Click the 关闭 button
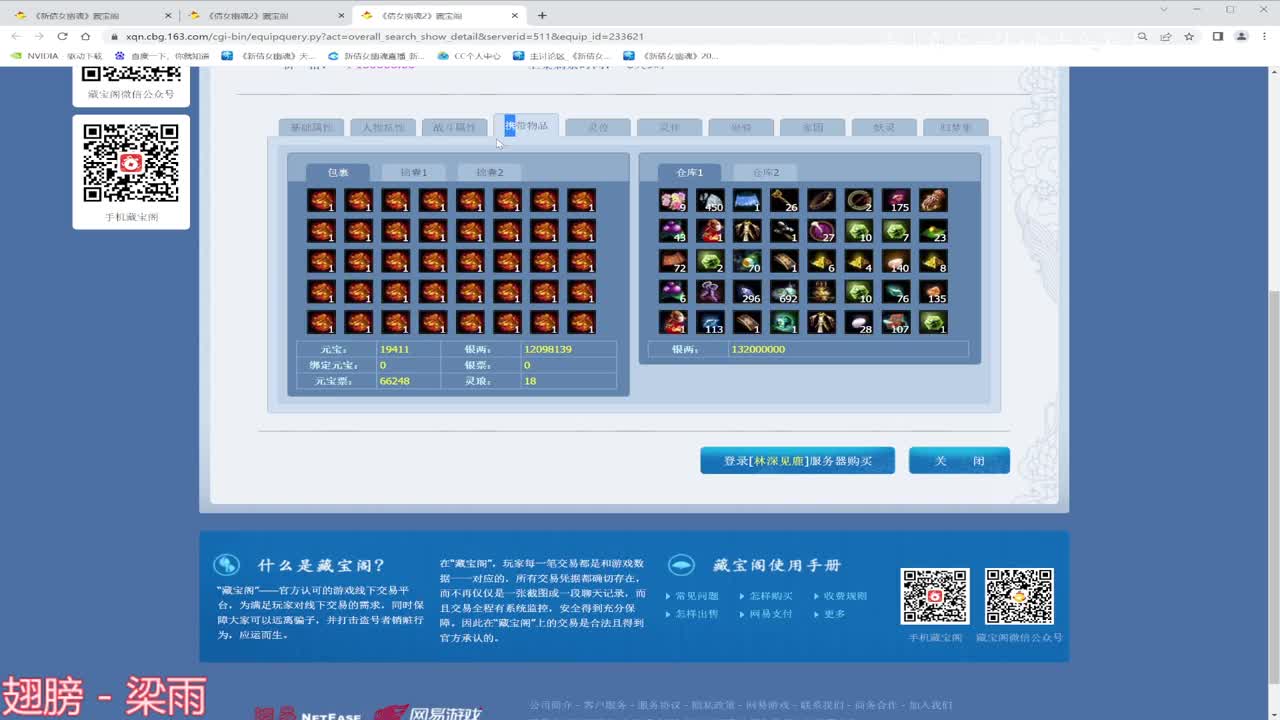Viewport: 1280px width, 720px height. [x=958, y=460]
